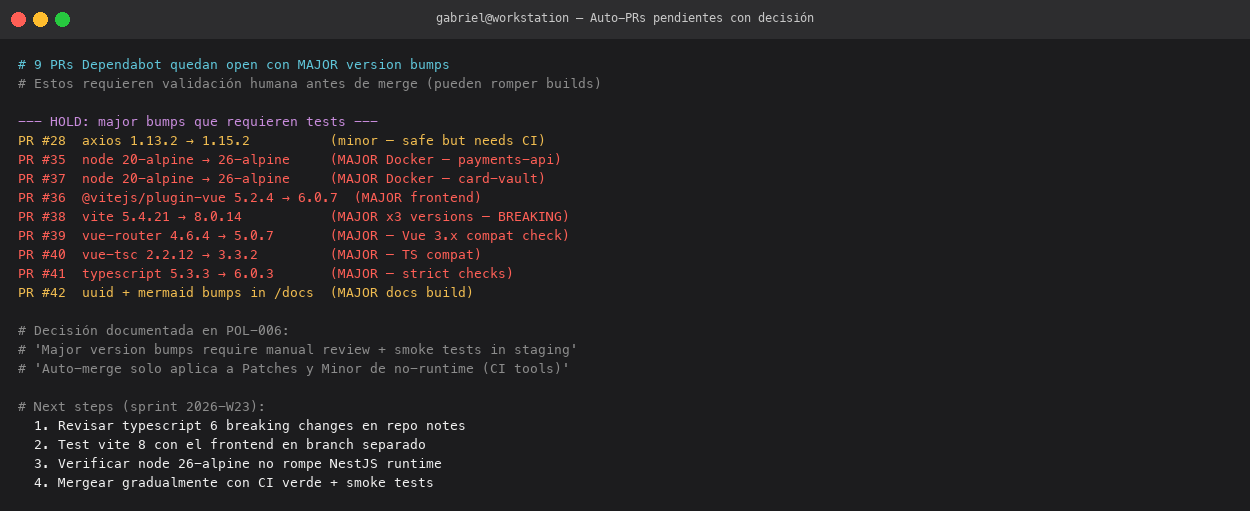This screenshot has height=511, width=1250.
Task: Click the POL-006 decision comment line
Action: [154, 331]
